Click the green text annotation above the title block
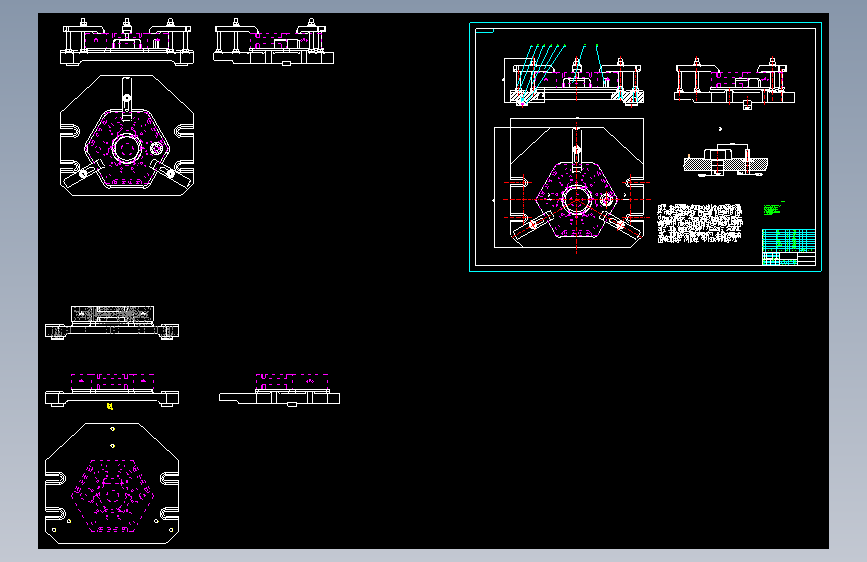The height and width of the screenshot is (562, 867). [x=772, y=209]
